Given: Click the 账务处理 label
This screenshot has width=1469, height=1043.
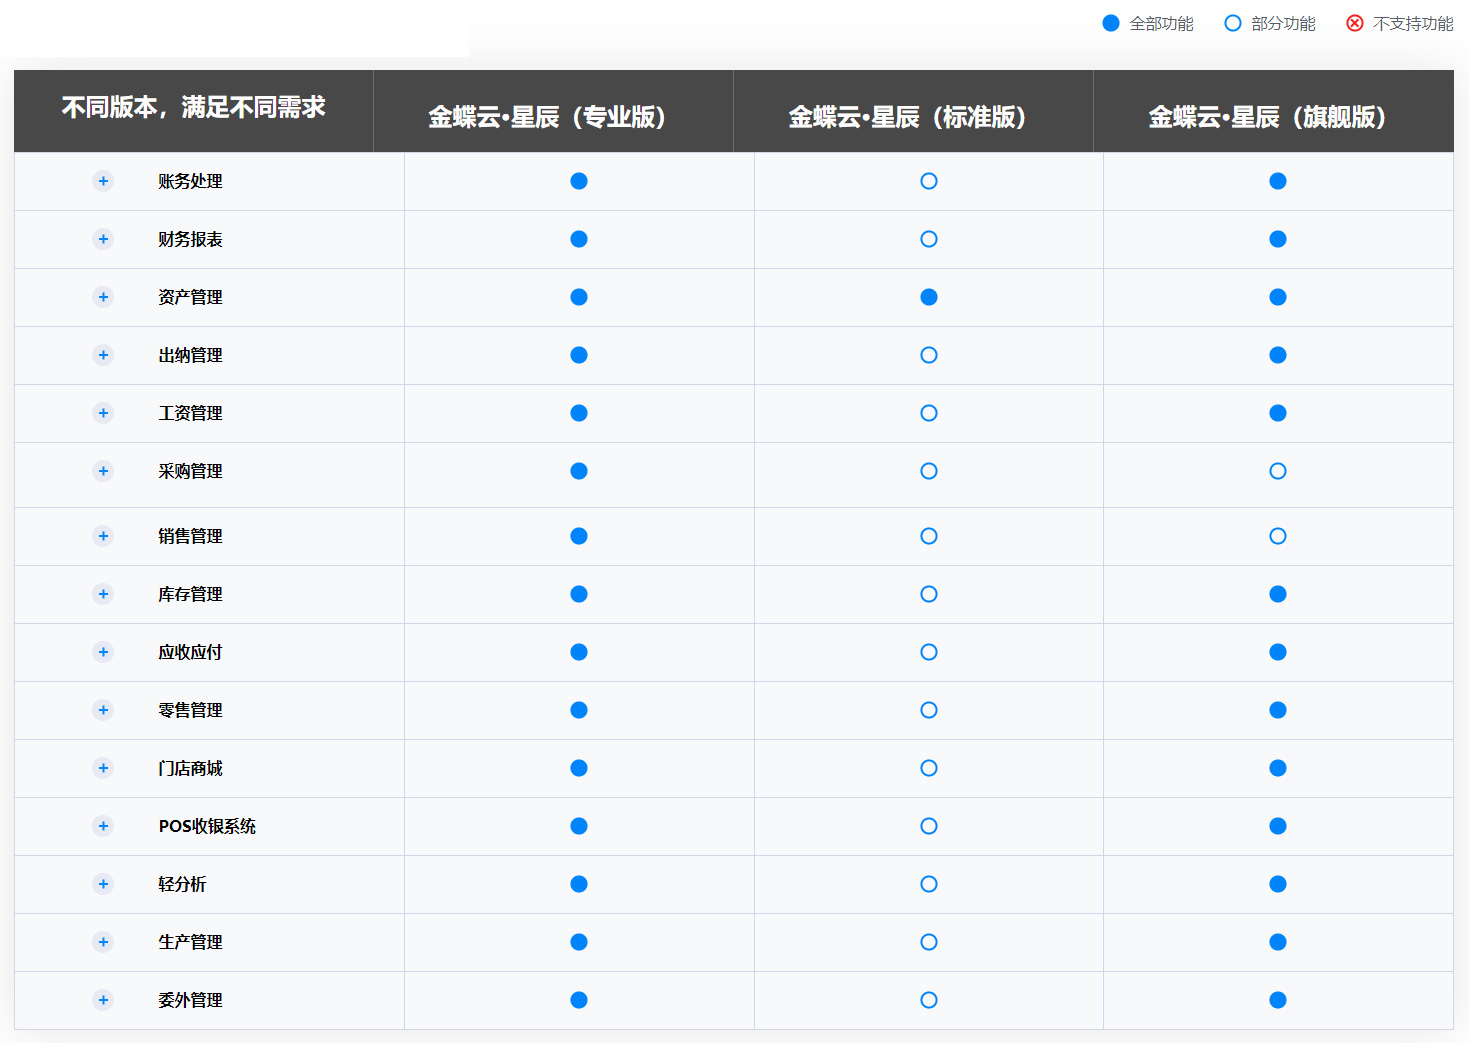Looking at the screenshot, I should point(190,181).
